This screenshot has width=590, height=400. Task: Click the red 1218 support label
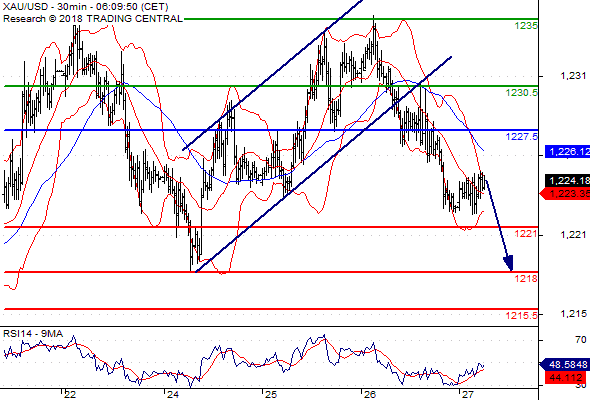pos(526,278)
